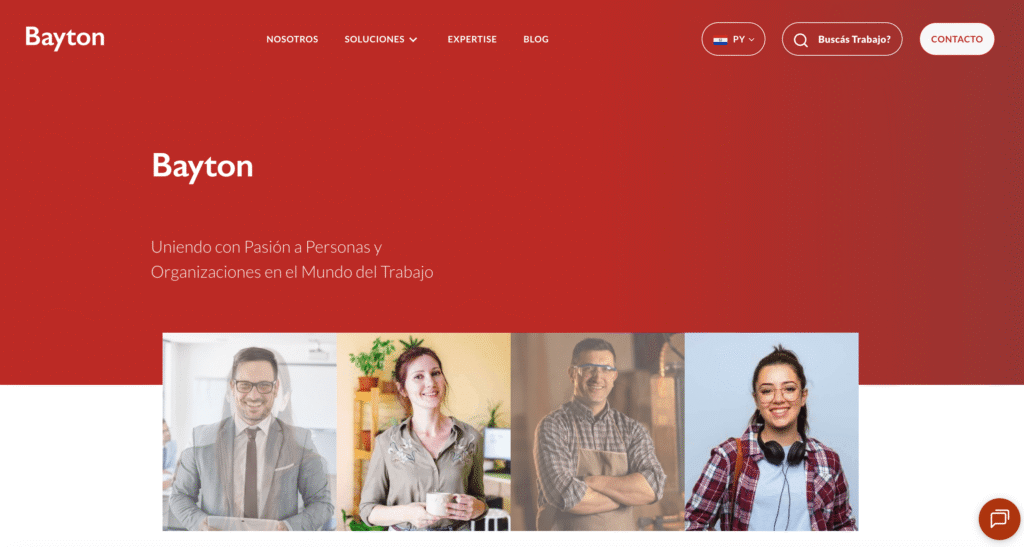
Task: Click the Buscás Trabajo? button
Action: click(842, 39)
